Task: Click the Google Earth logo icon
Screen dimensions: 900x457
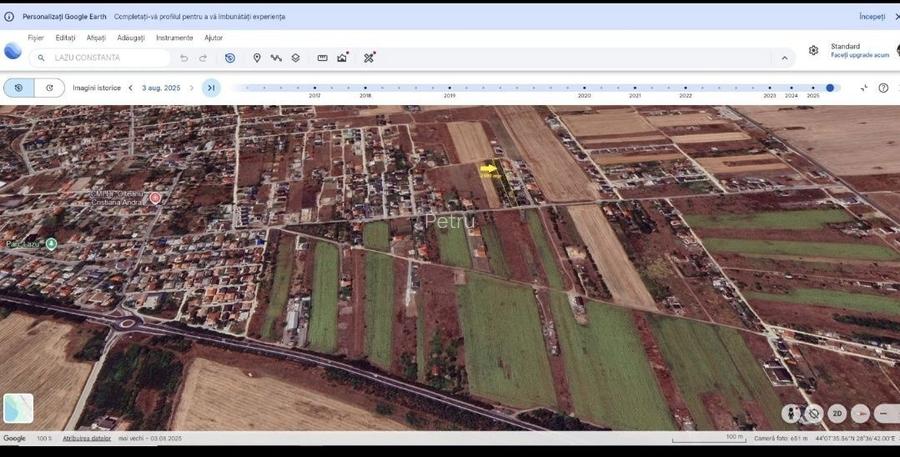Action: point(13,52)
